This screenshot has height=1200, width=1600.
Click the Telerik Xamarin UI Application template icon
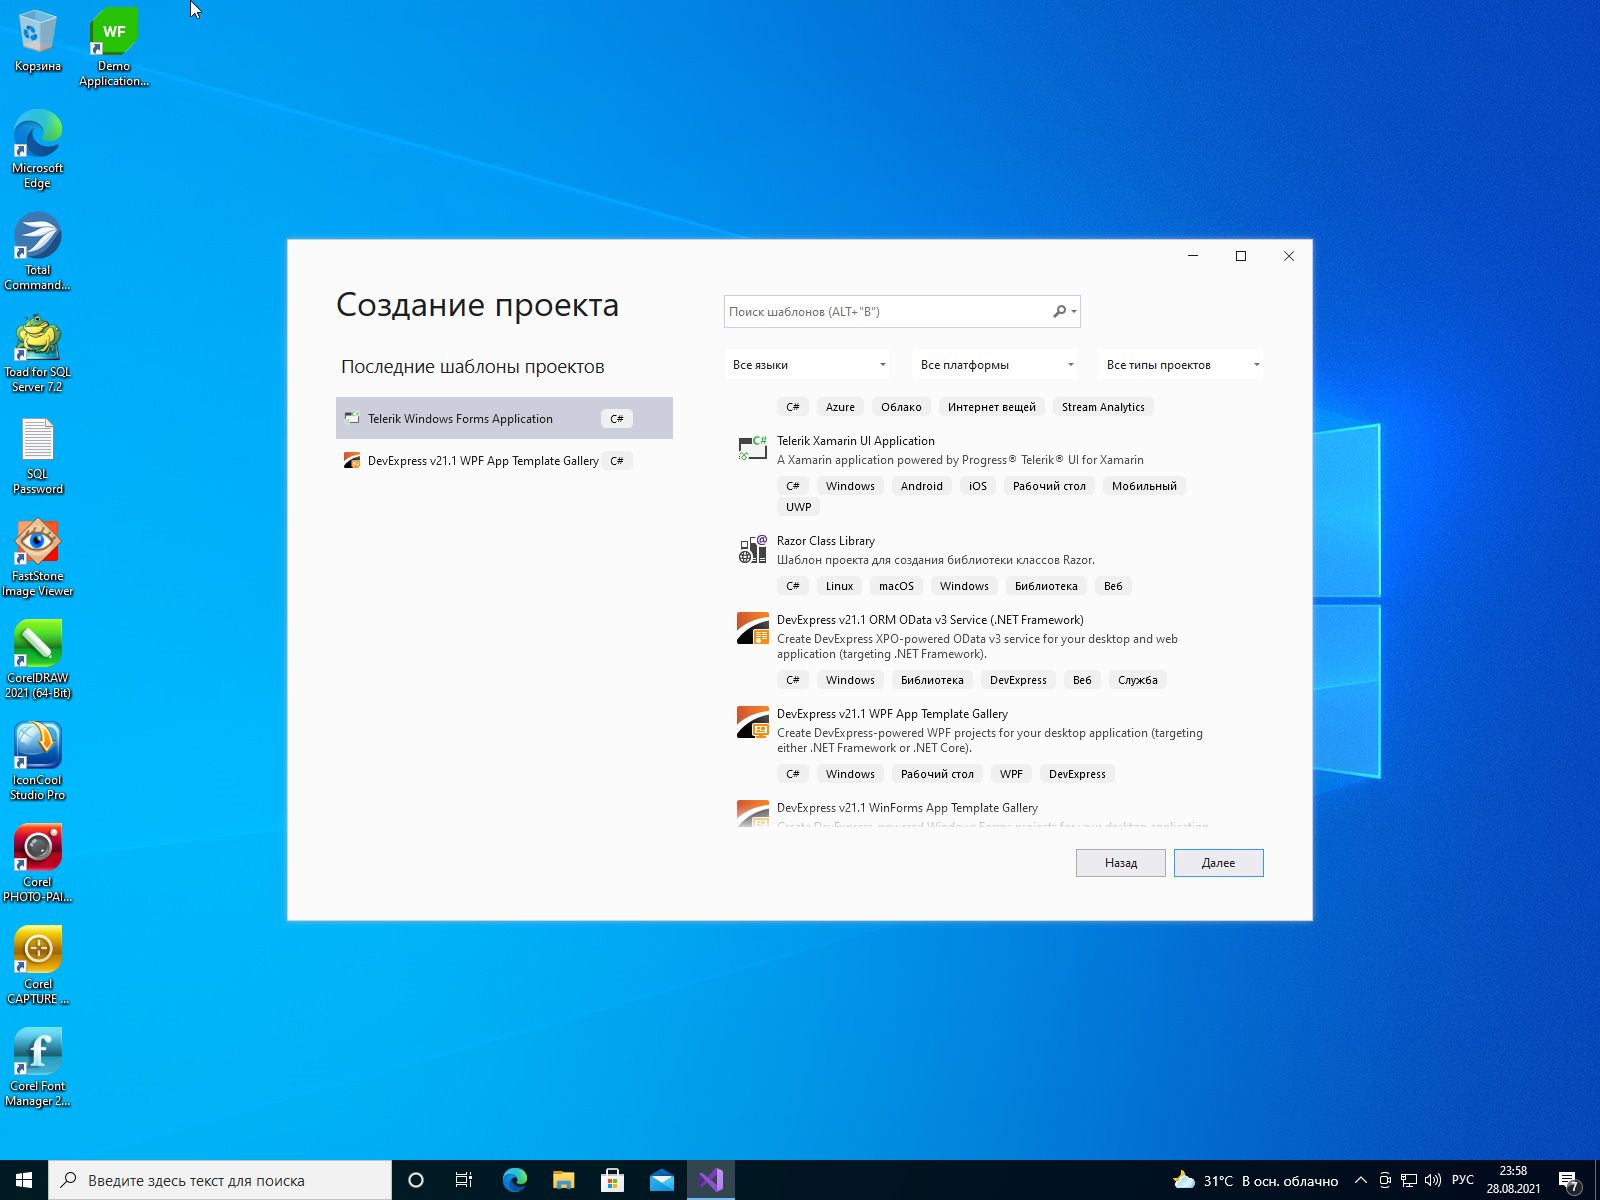(752, 448)
